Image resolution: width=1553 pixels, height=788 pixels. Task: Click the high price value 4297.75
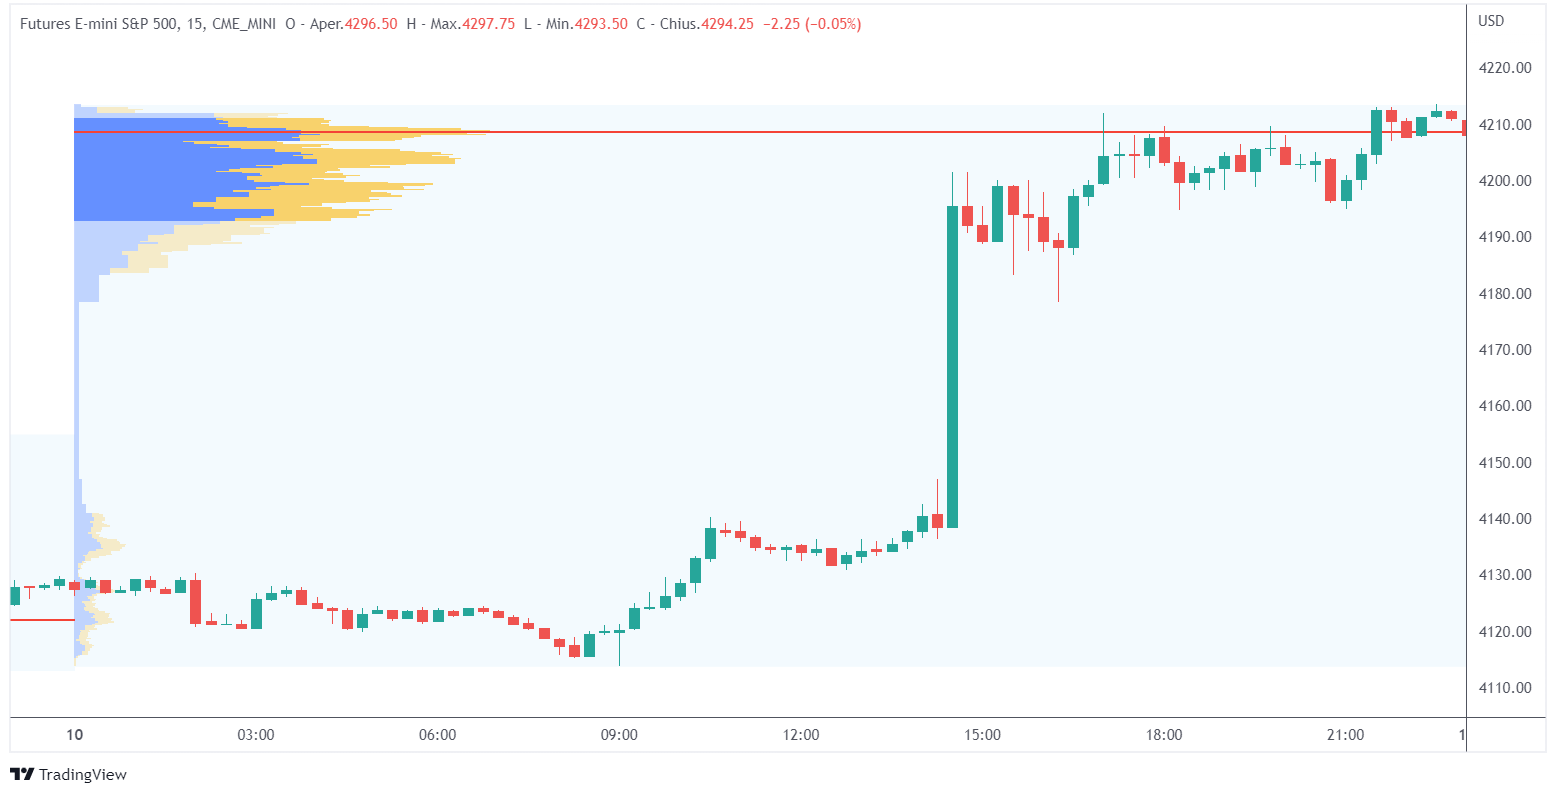(487, 24)
